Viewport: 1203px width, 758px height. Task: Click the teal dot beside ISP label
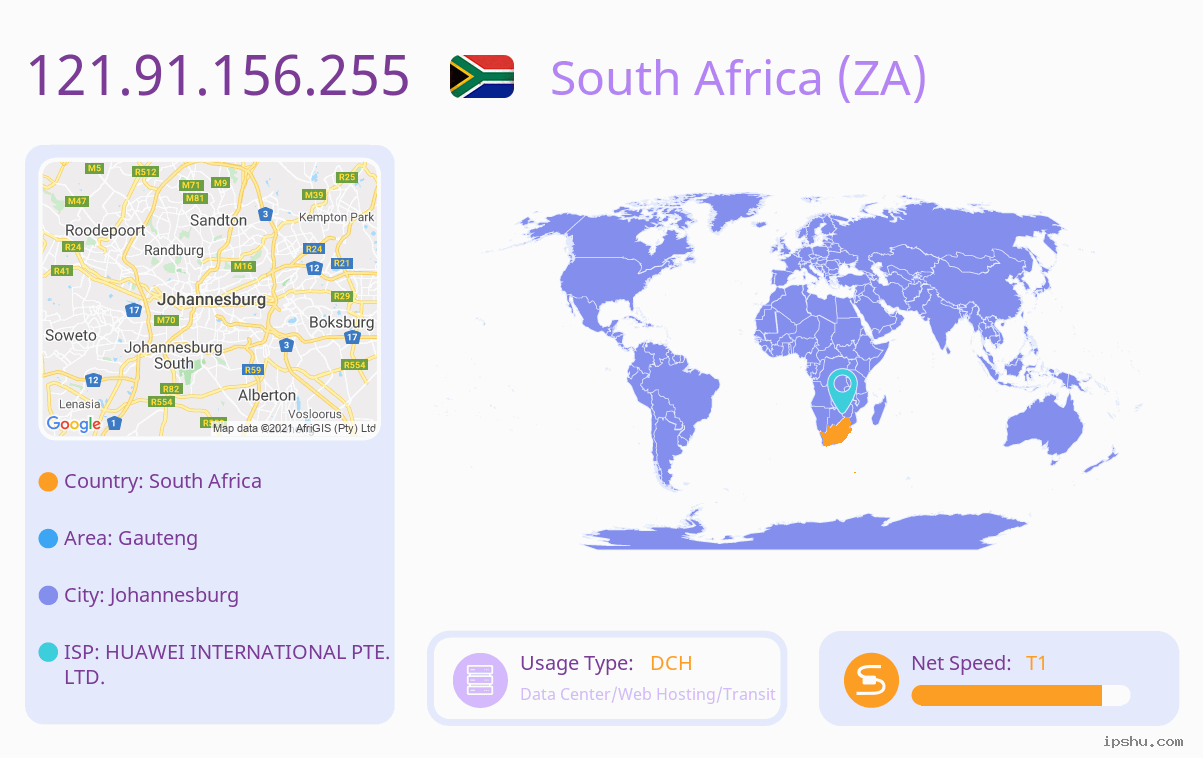tap(48, 652)
